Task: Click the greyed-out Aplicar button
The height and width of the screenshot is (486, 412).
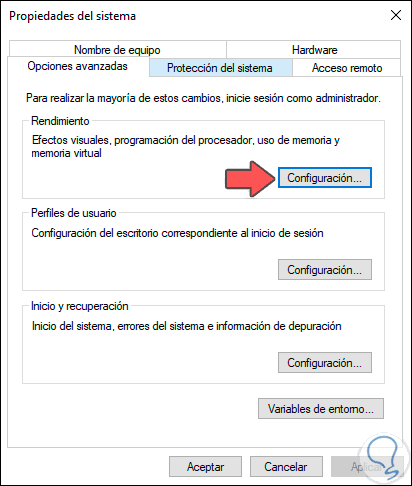Action: click(x=367, y=467)
